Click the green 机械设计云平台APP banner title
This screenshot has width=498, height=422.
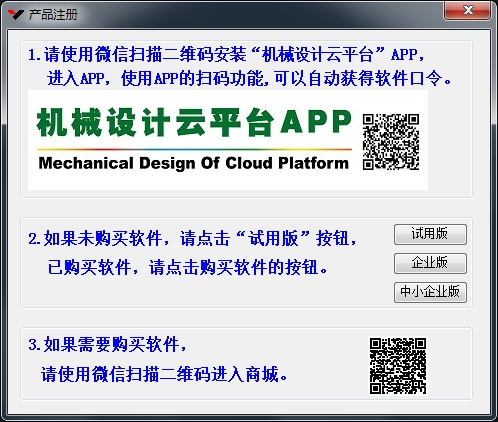point(194,122)
